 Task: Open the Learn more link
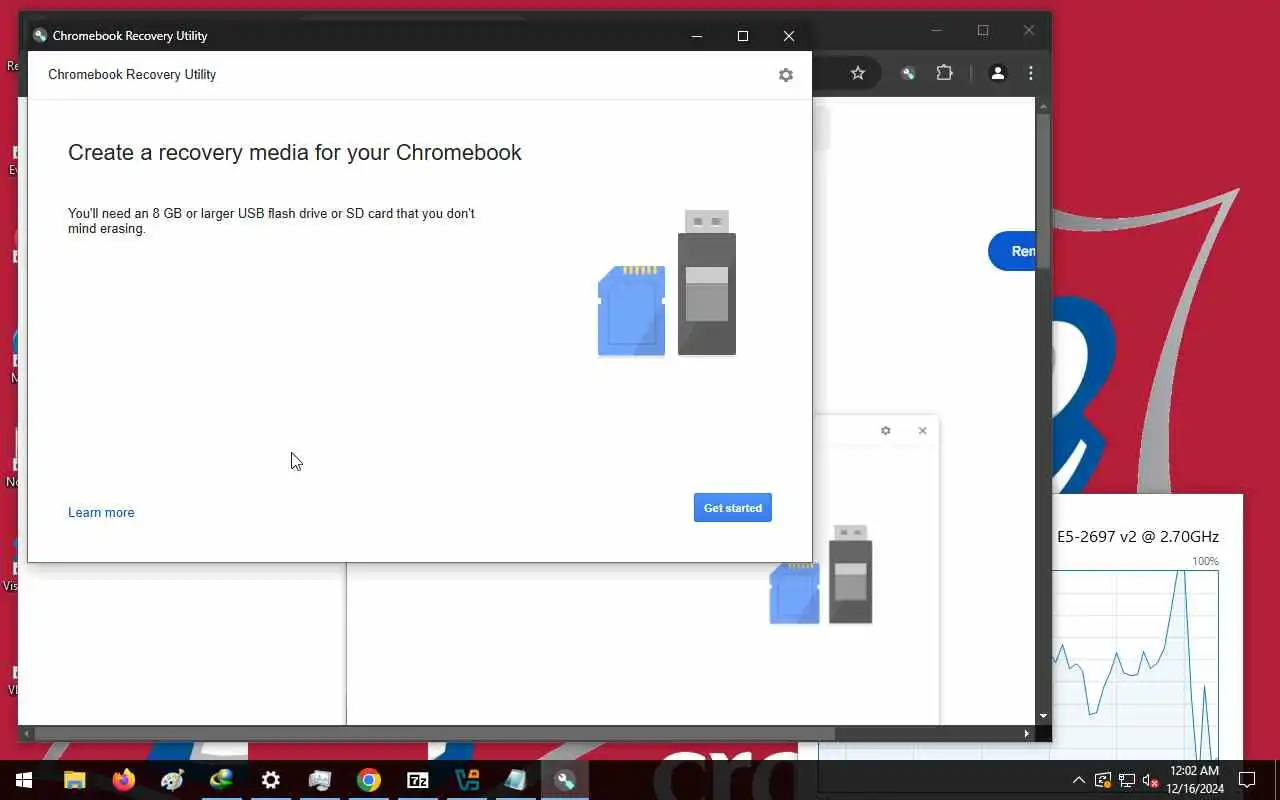pyautogui.click(x=101, y=512)
